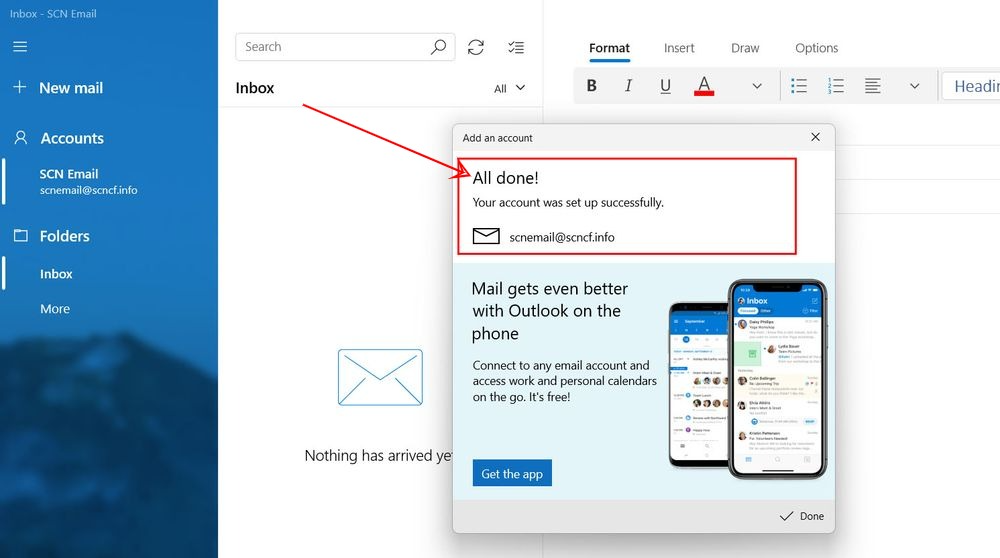Image resolution: width=1000 pixels, height=558 pixels.
Task: Open the Heading styles box
Action: click(971, 86)
